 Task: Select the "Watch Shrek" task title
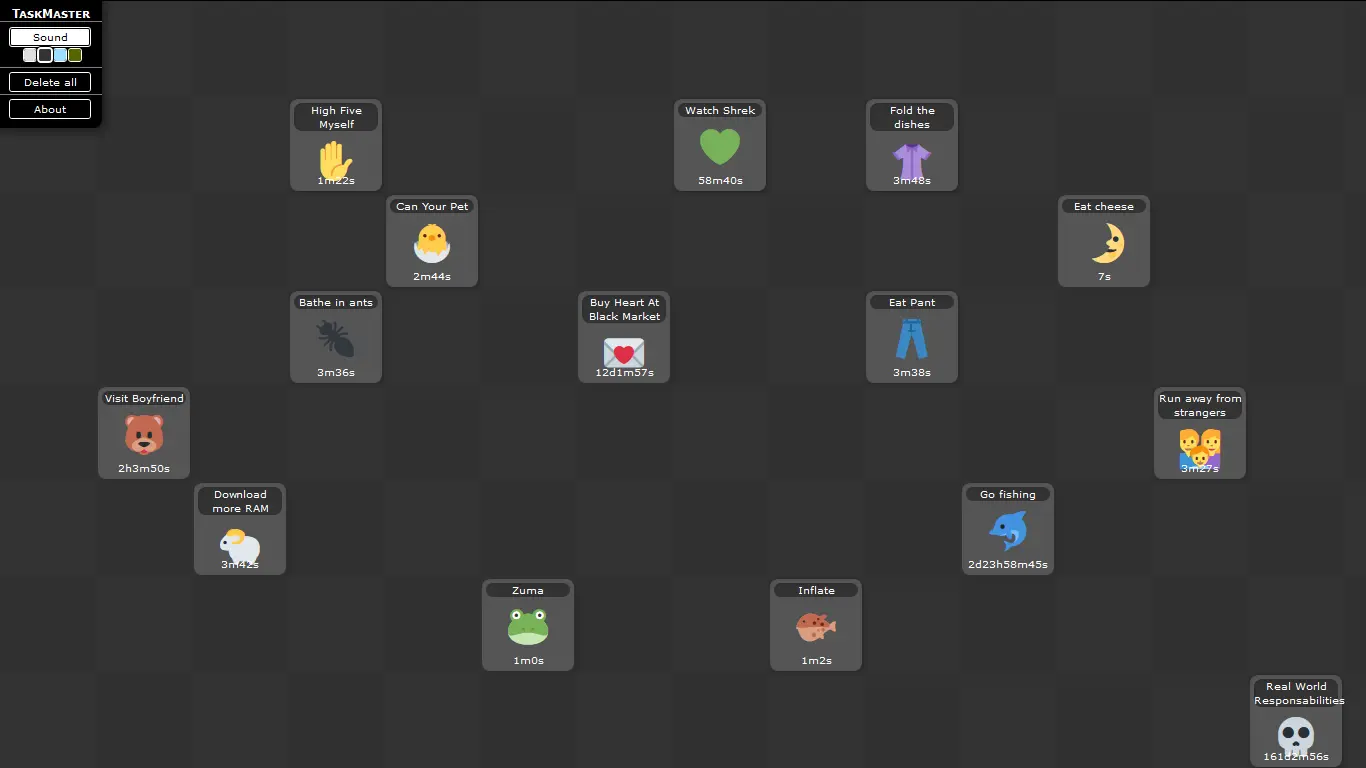720,110
